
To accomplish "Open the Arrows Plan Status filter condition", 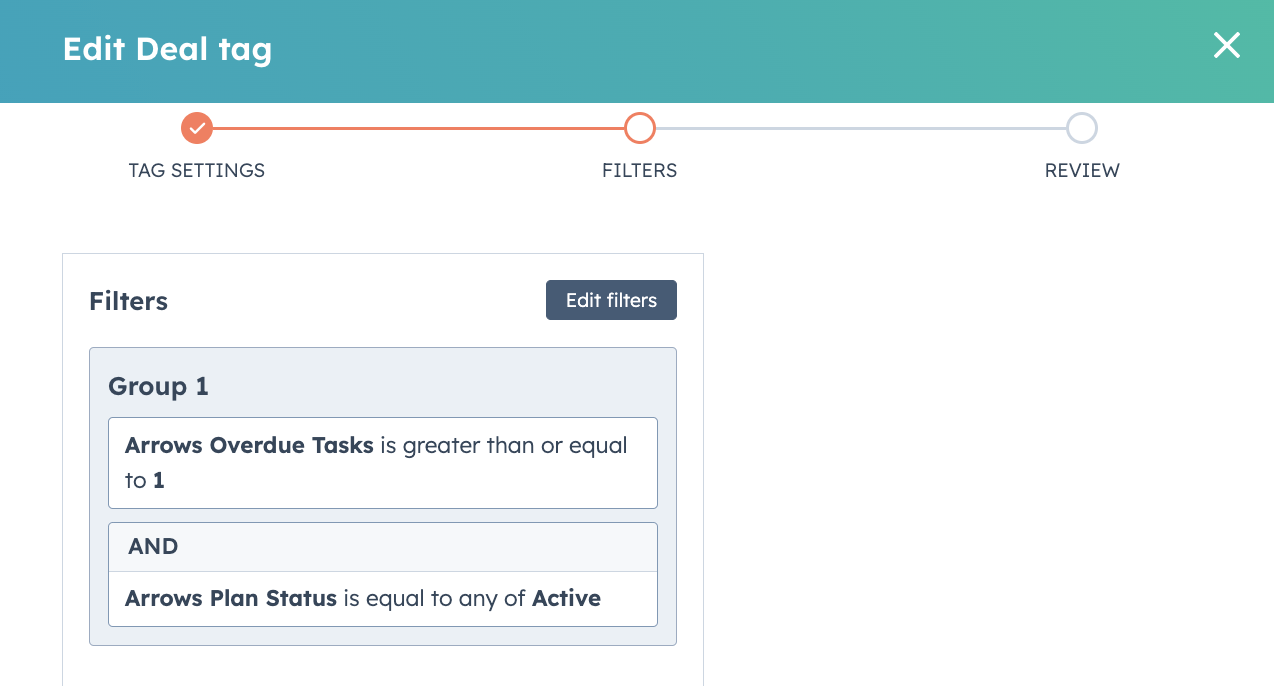I will click(x=383, y=599).
